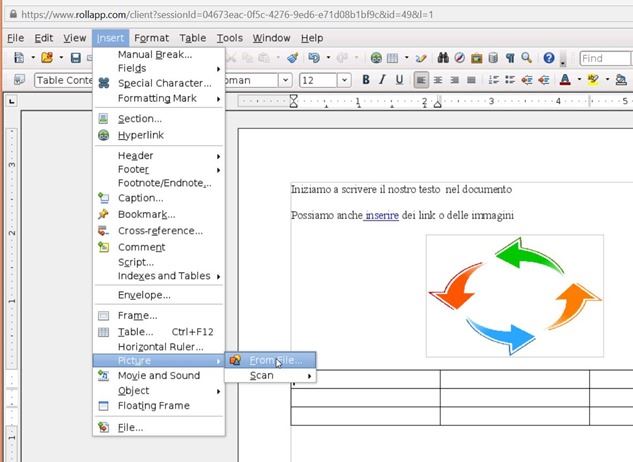Toggle Bold formatting button
Screen dimensions: 633x462
pos(366,80)
